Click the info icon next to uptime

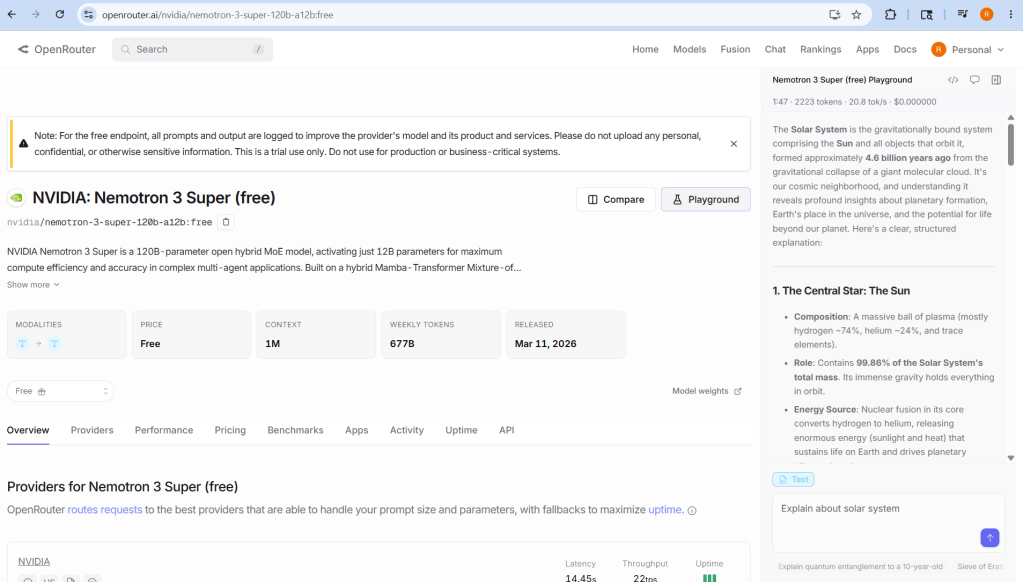point(692,510)
